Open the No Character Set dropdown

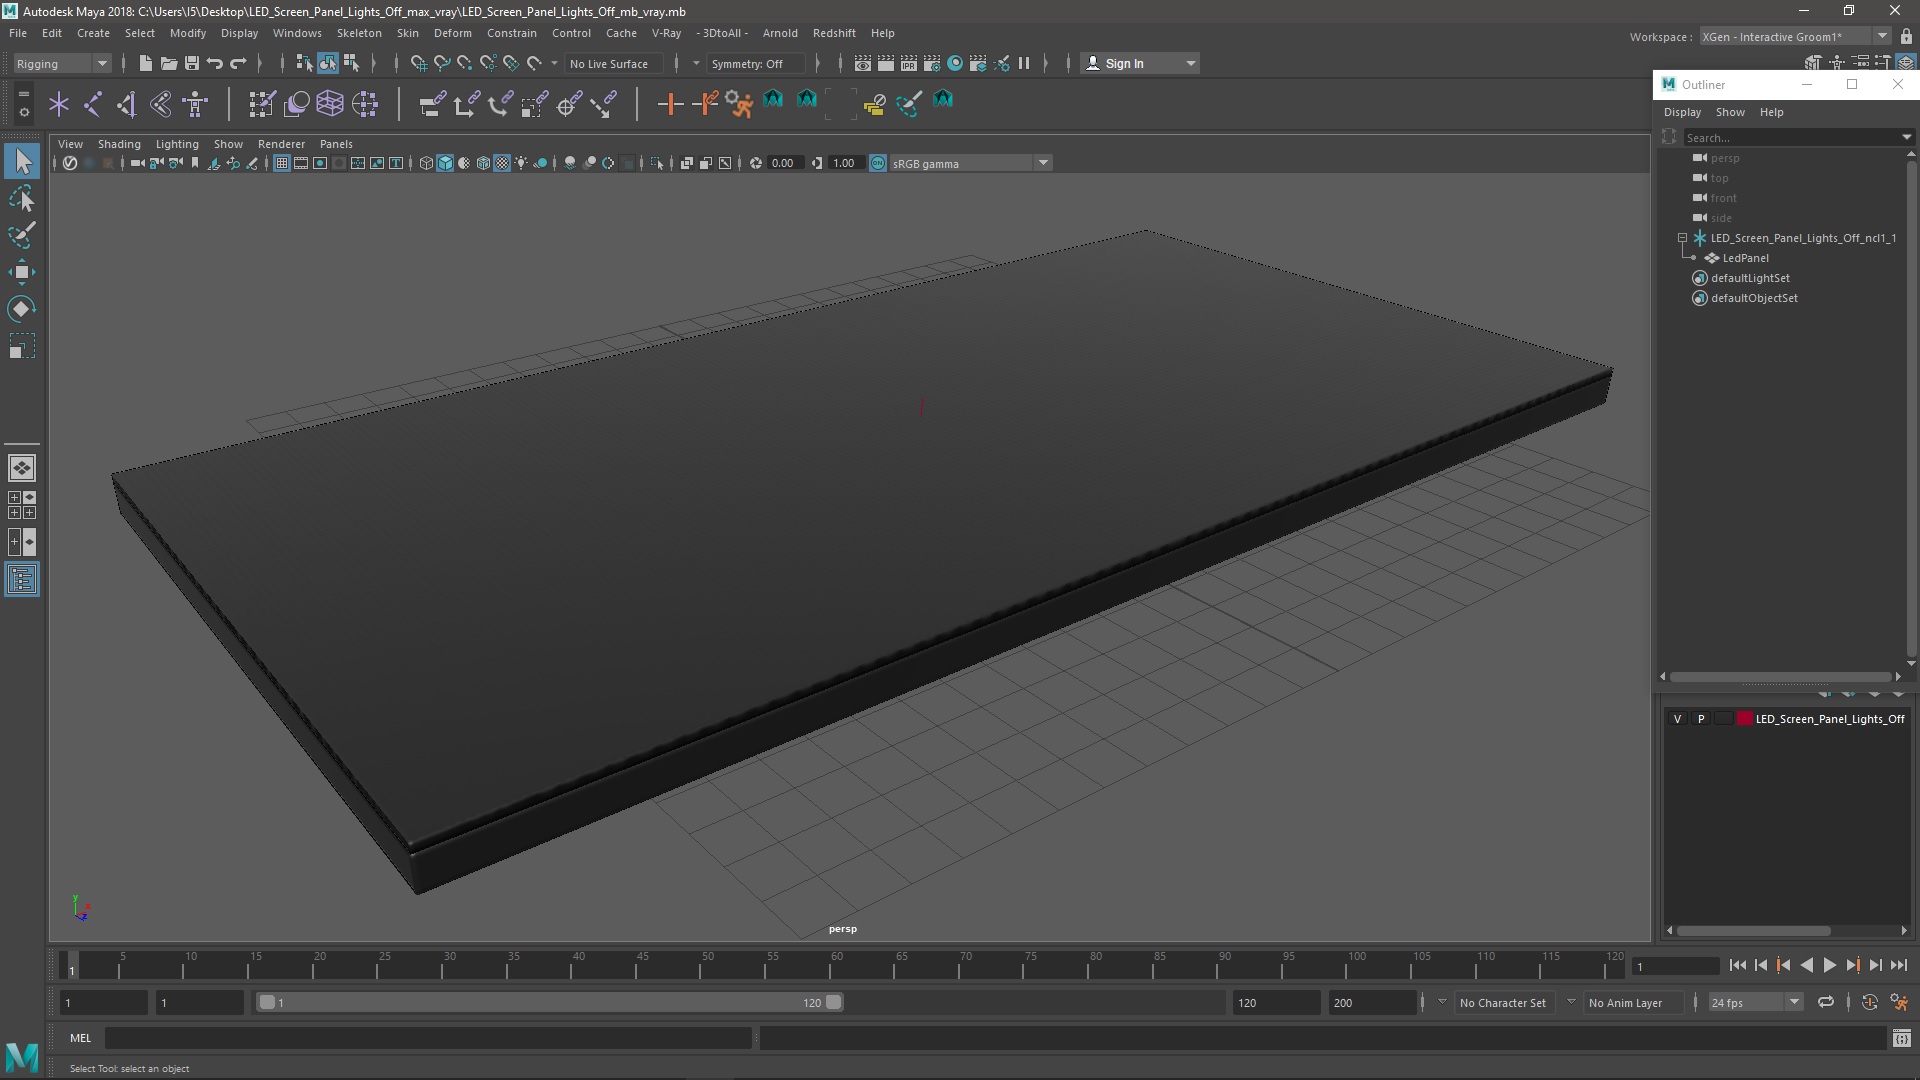click(x=1502, y=1002)
